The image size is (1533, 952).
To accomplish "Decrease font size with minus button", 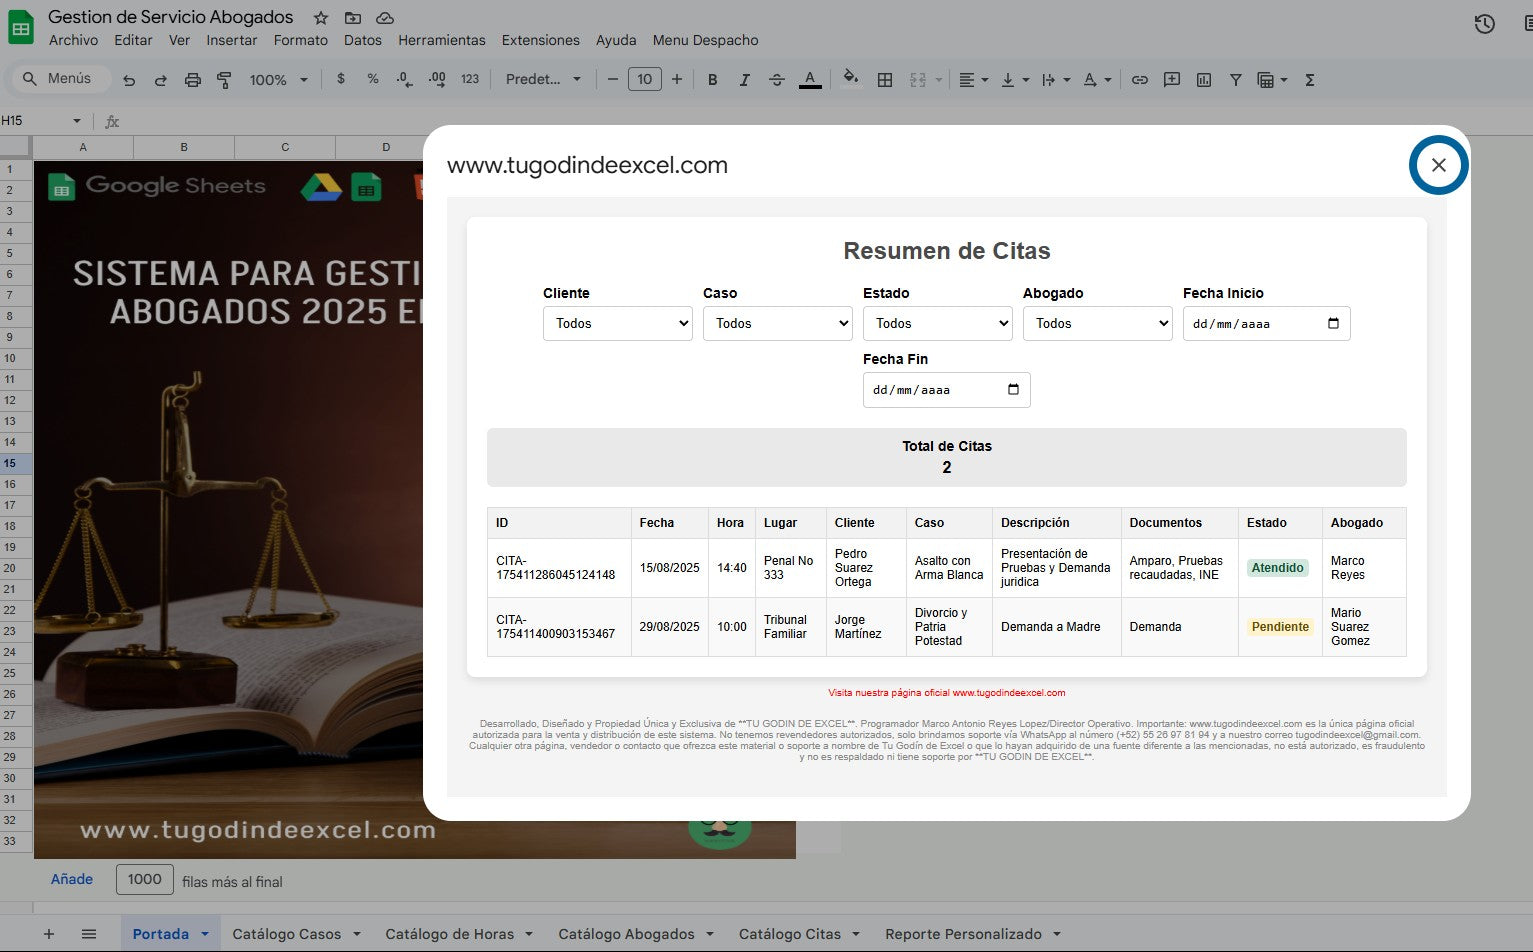I will pos(613,79).
